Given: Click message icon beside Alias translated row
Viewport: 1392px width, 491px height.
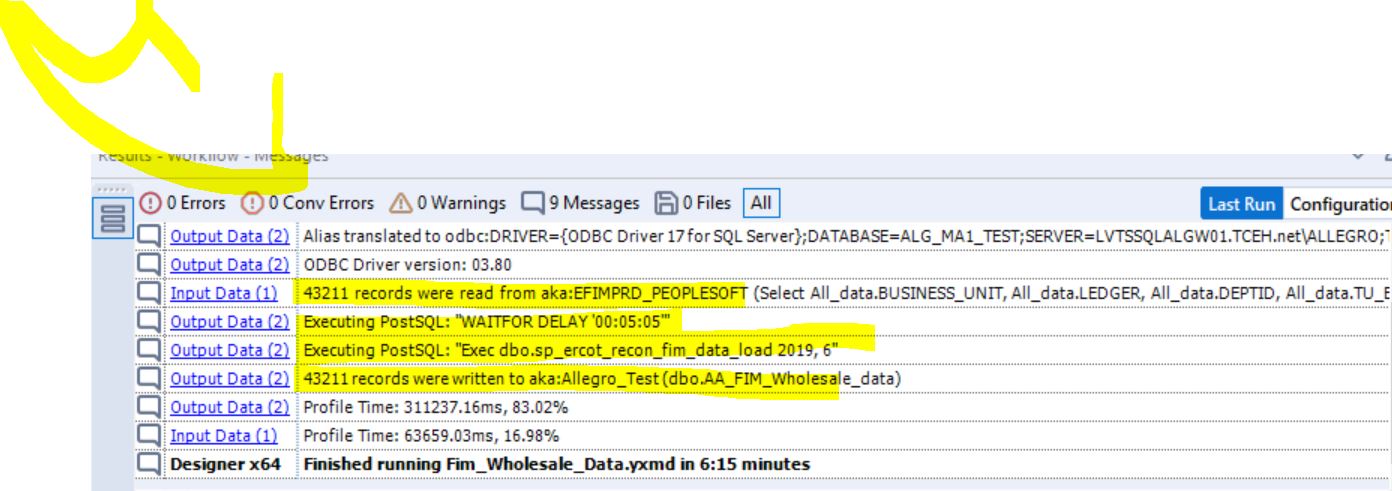Looking at the screenshot, I should 148,237.
